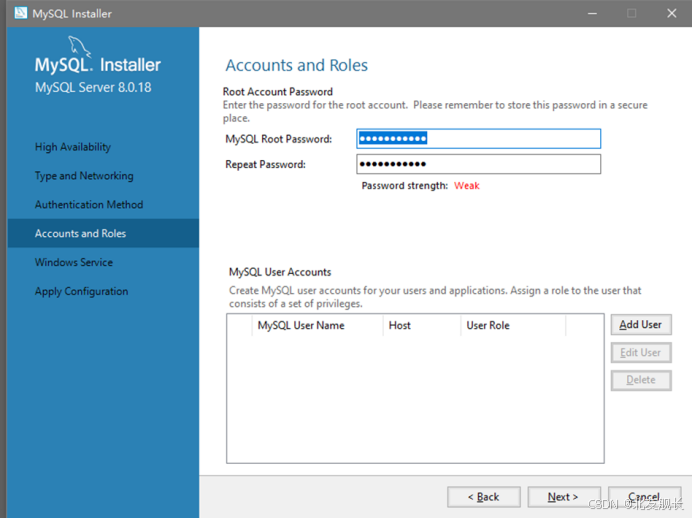Viewport: 692px width, 518px height.
Task: Click the Add User button
Action: click(641, 325)
